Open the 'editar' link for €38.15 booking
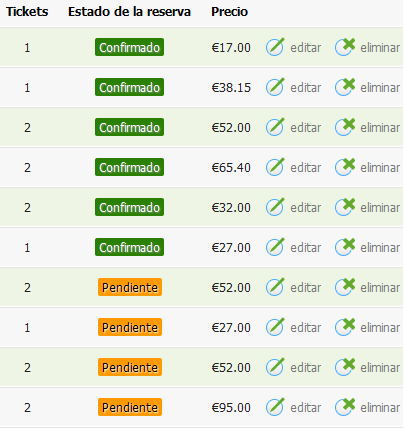This screenshot has width=405, height=429. pos(305,88)
